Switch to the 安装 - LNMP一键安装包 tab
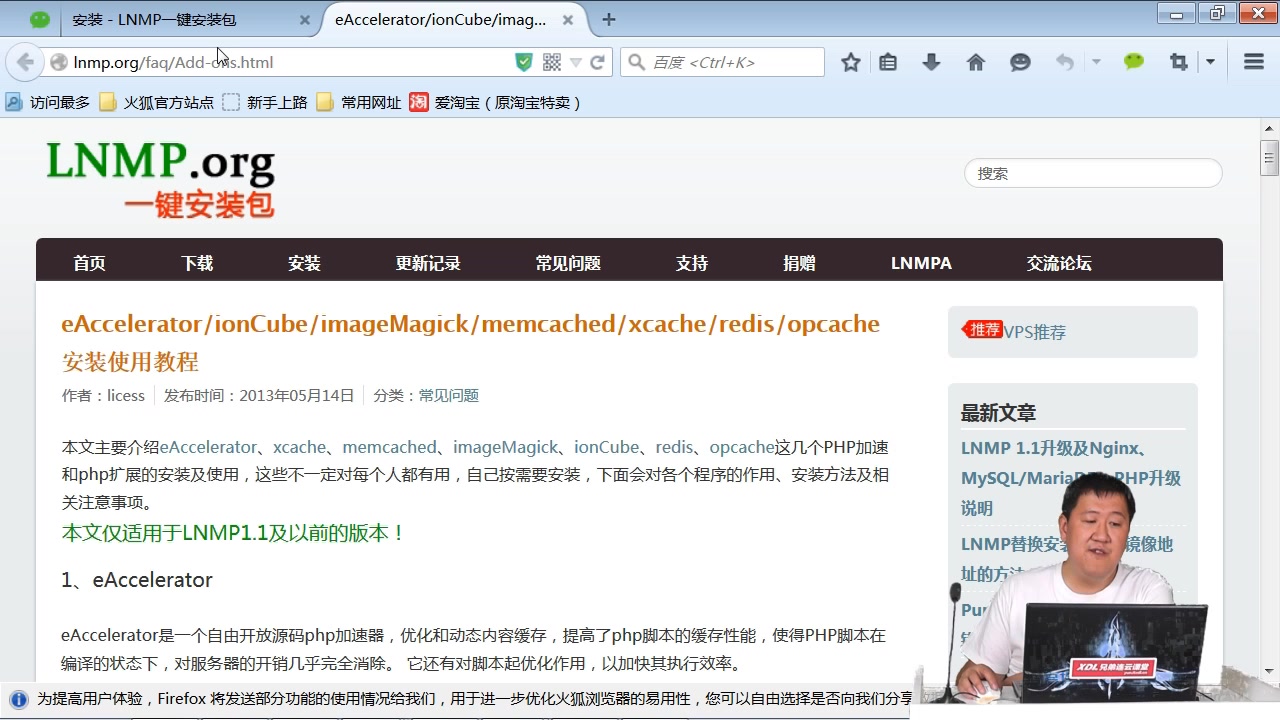 point(192,19)
